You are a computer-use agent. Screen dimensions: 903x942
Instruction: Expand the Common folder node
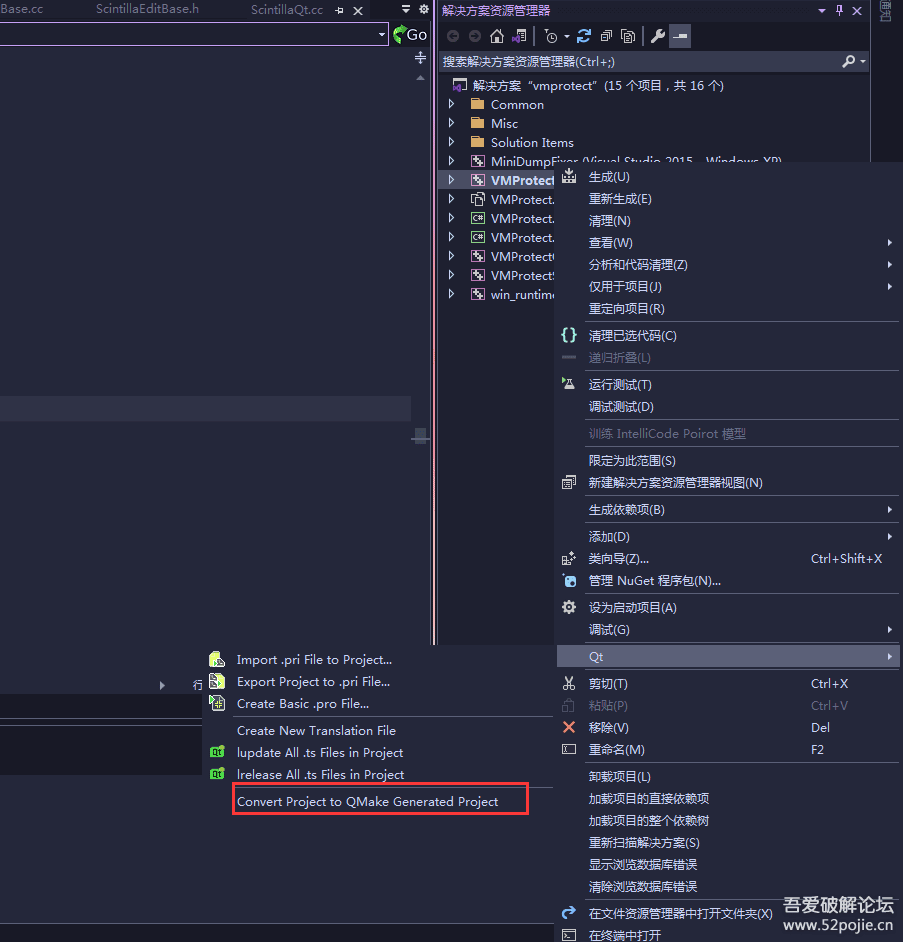pos(451,104)
